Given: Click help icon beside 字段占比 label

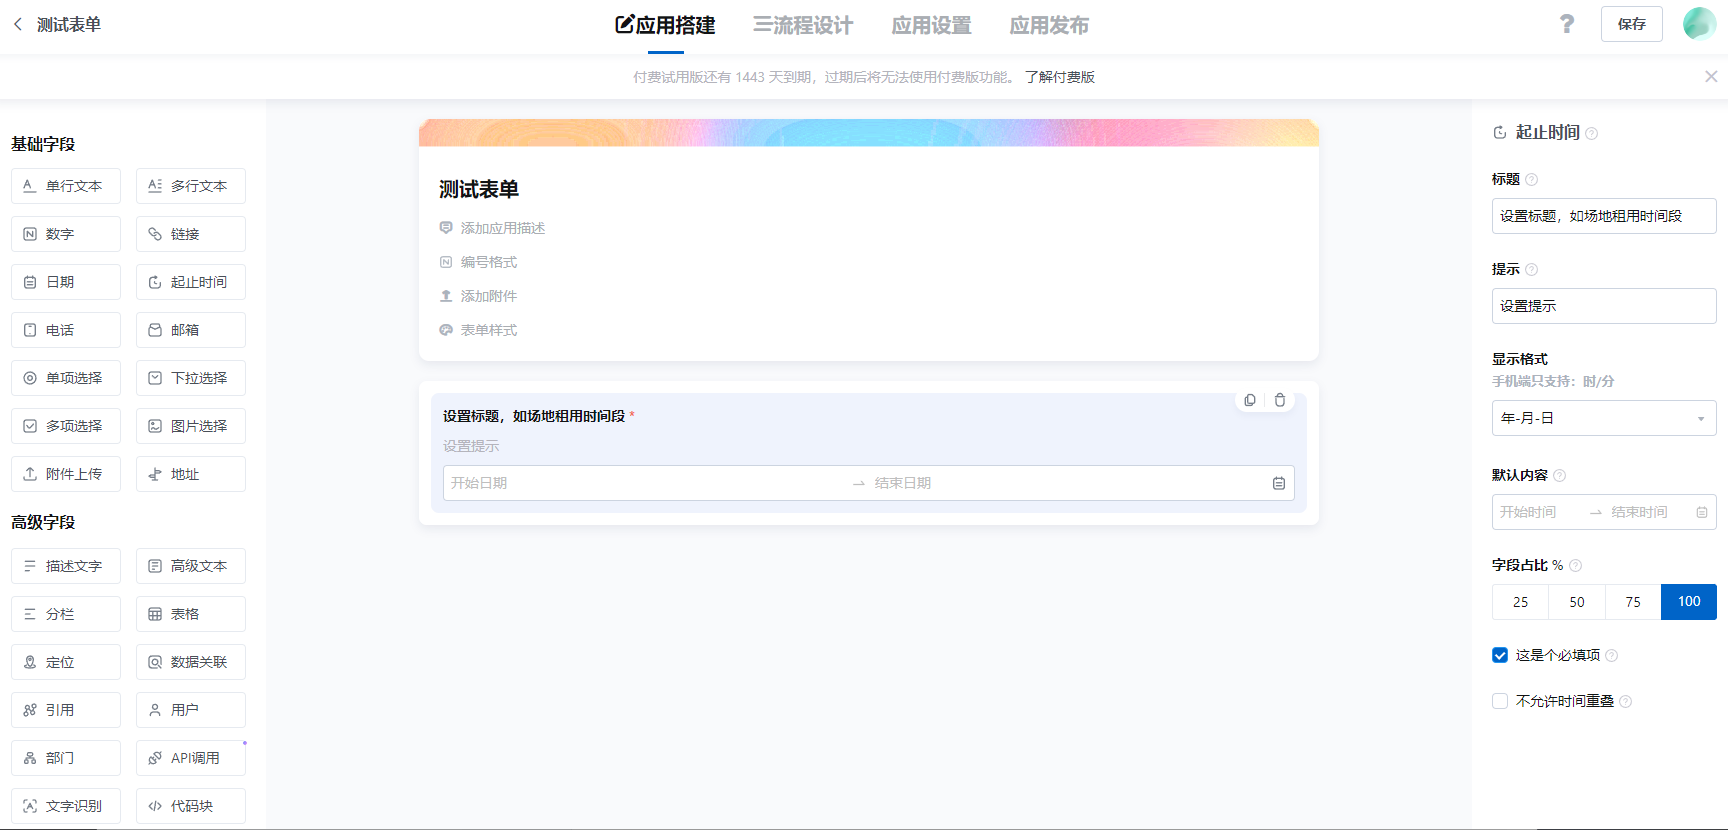Looking at the screenshot, I should tap(1576, 566).
